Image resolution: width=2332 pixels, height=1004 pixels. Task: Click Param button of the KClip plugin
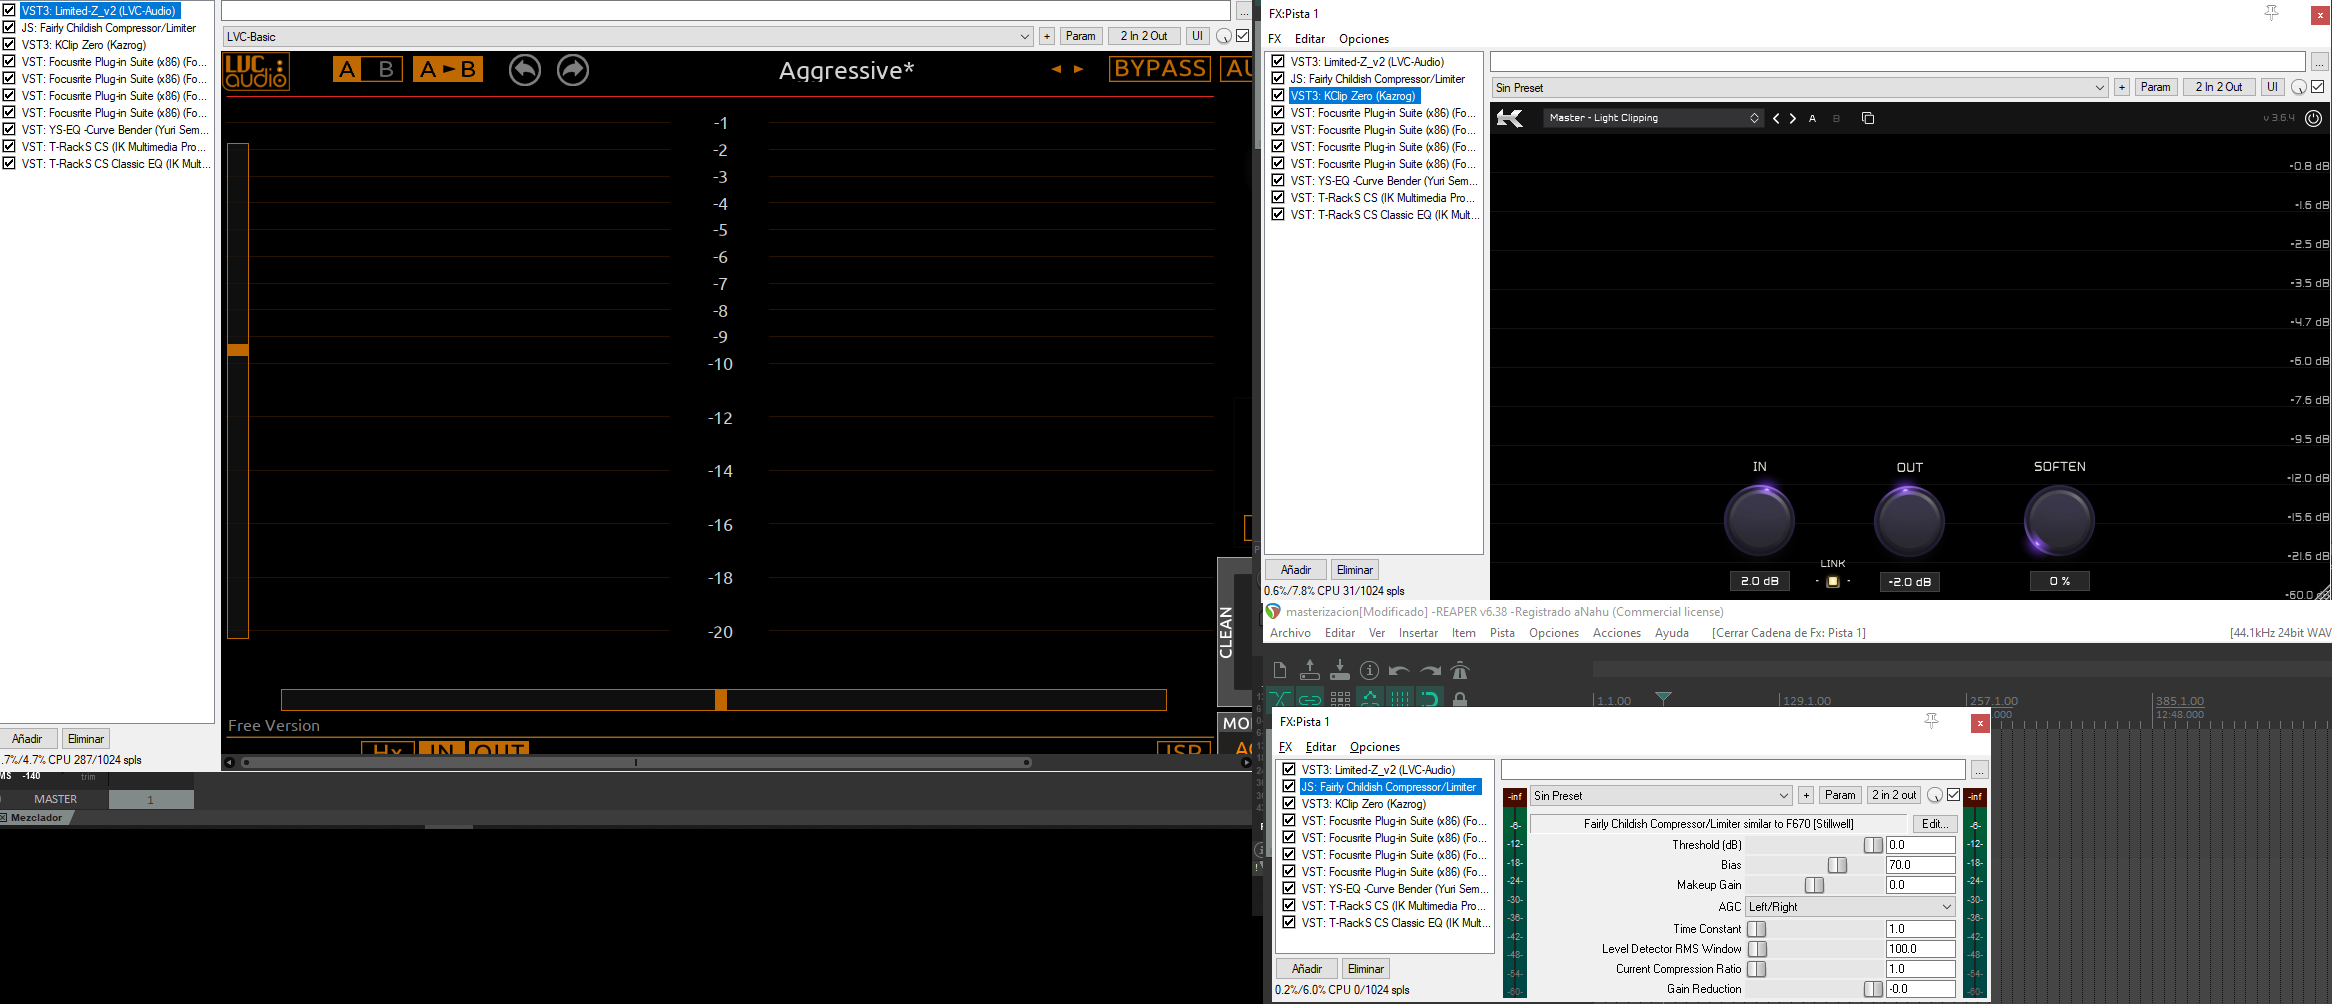[x=2155, y=87]
